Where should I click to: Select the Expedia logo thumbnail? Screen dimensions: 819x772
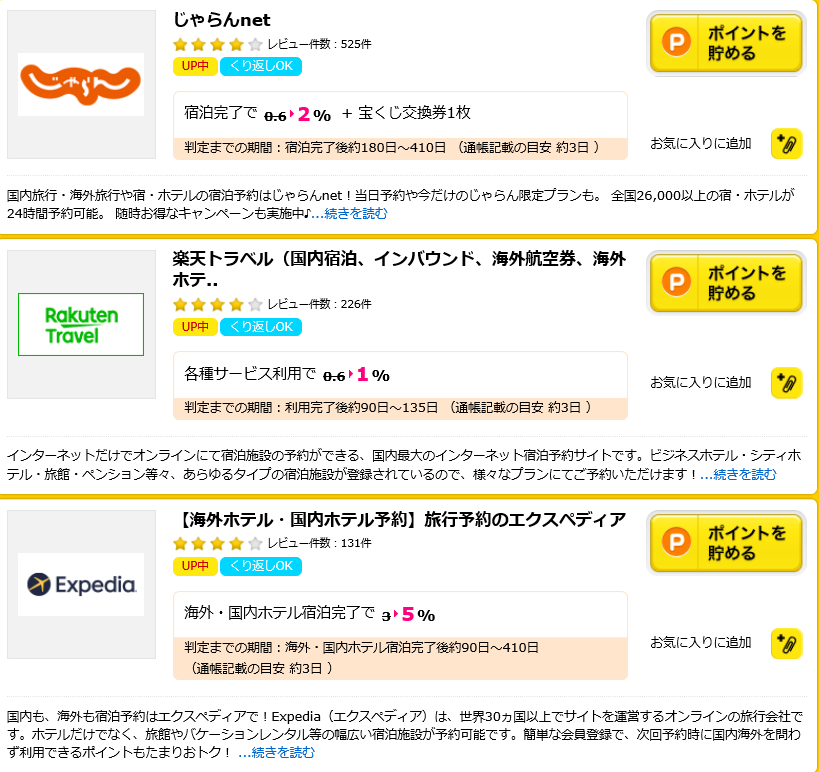tap(81, 584)
